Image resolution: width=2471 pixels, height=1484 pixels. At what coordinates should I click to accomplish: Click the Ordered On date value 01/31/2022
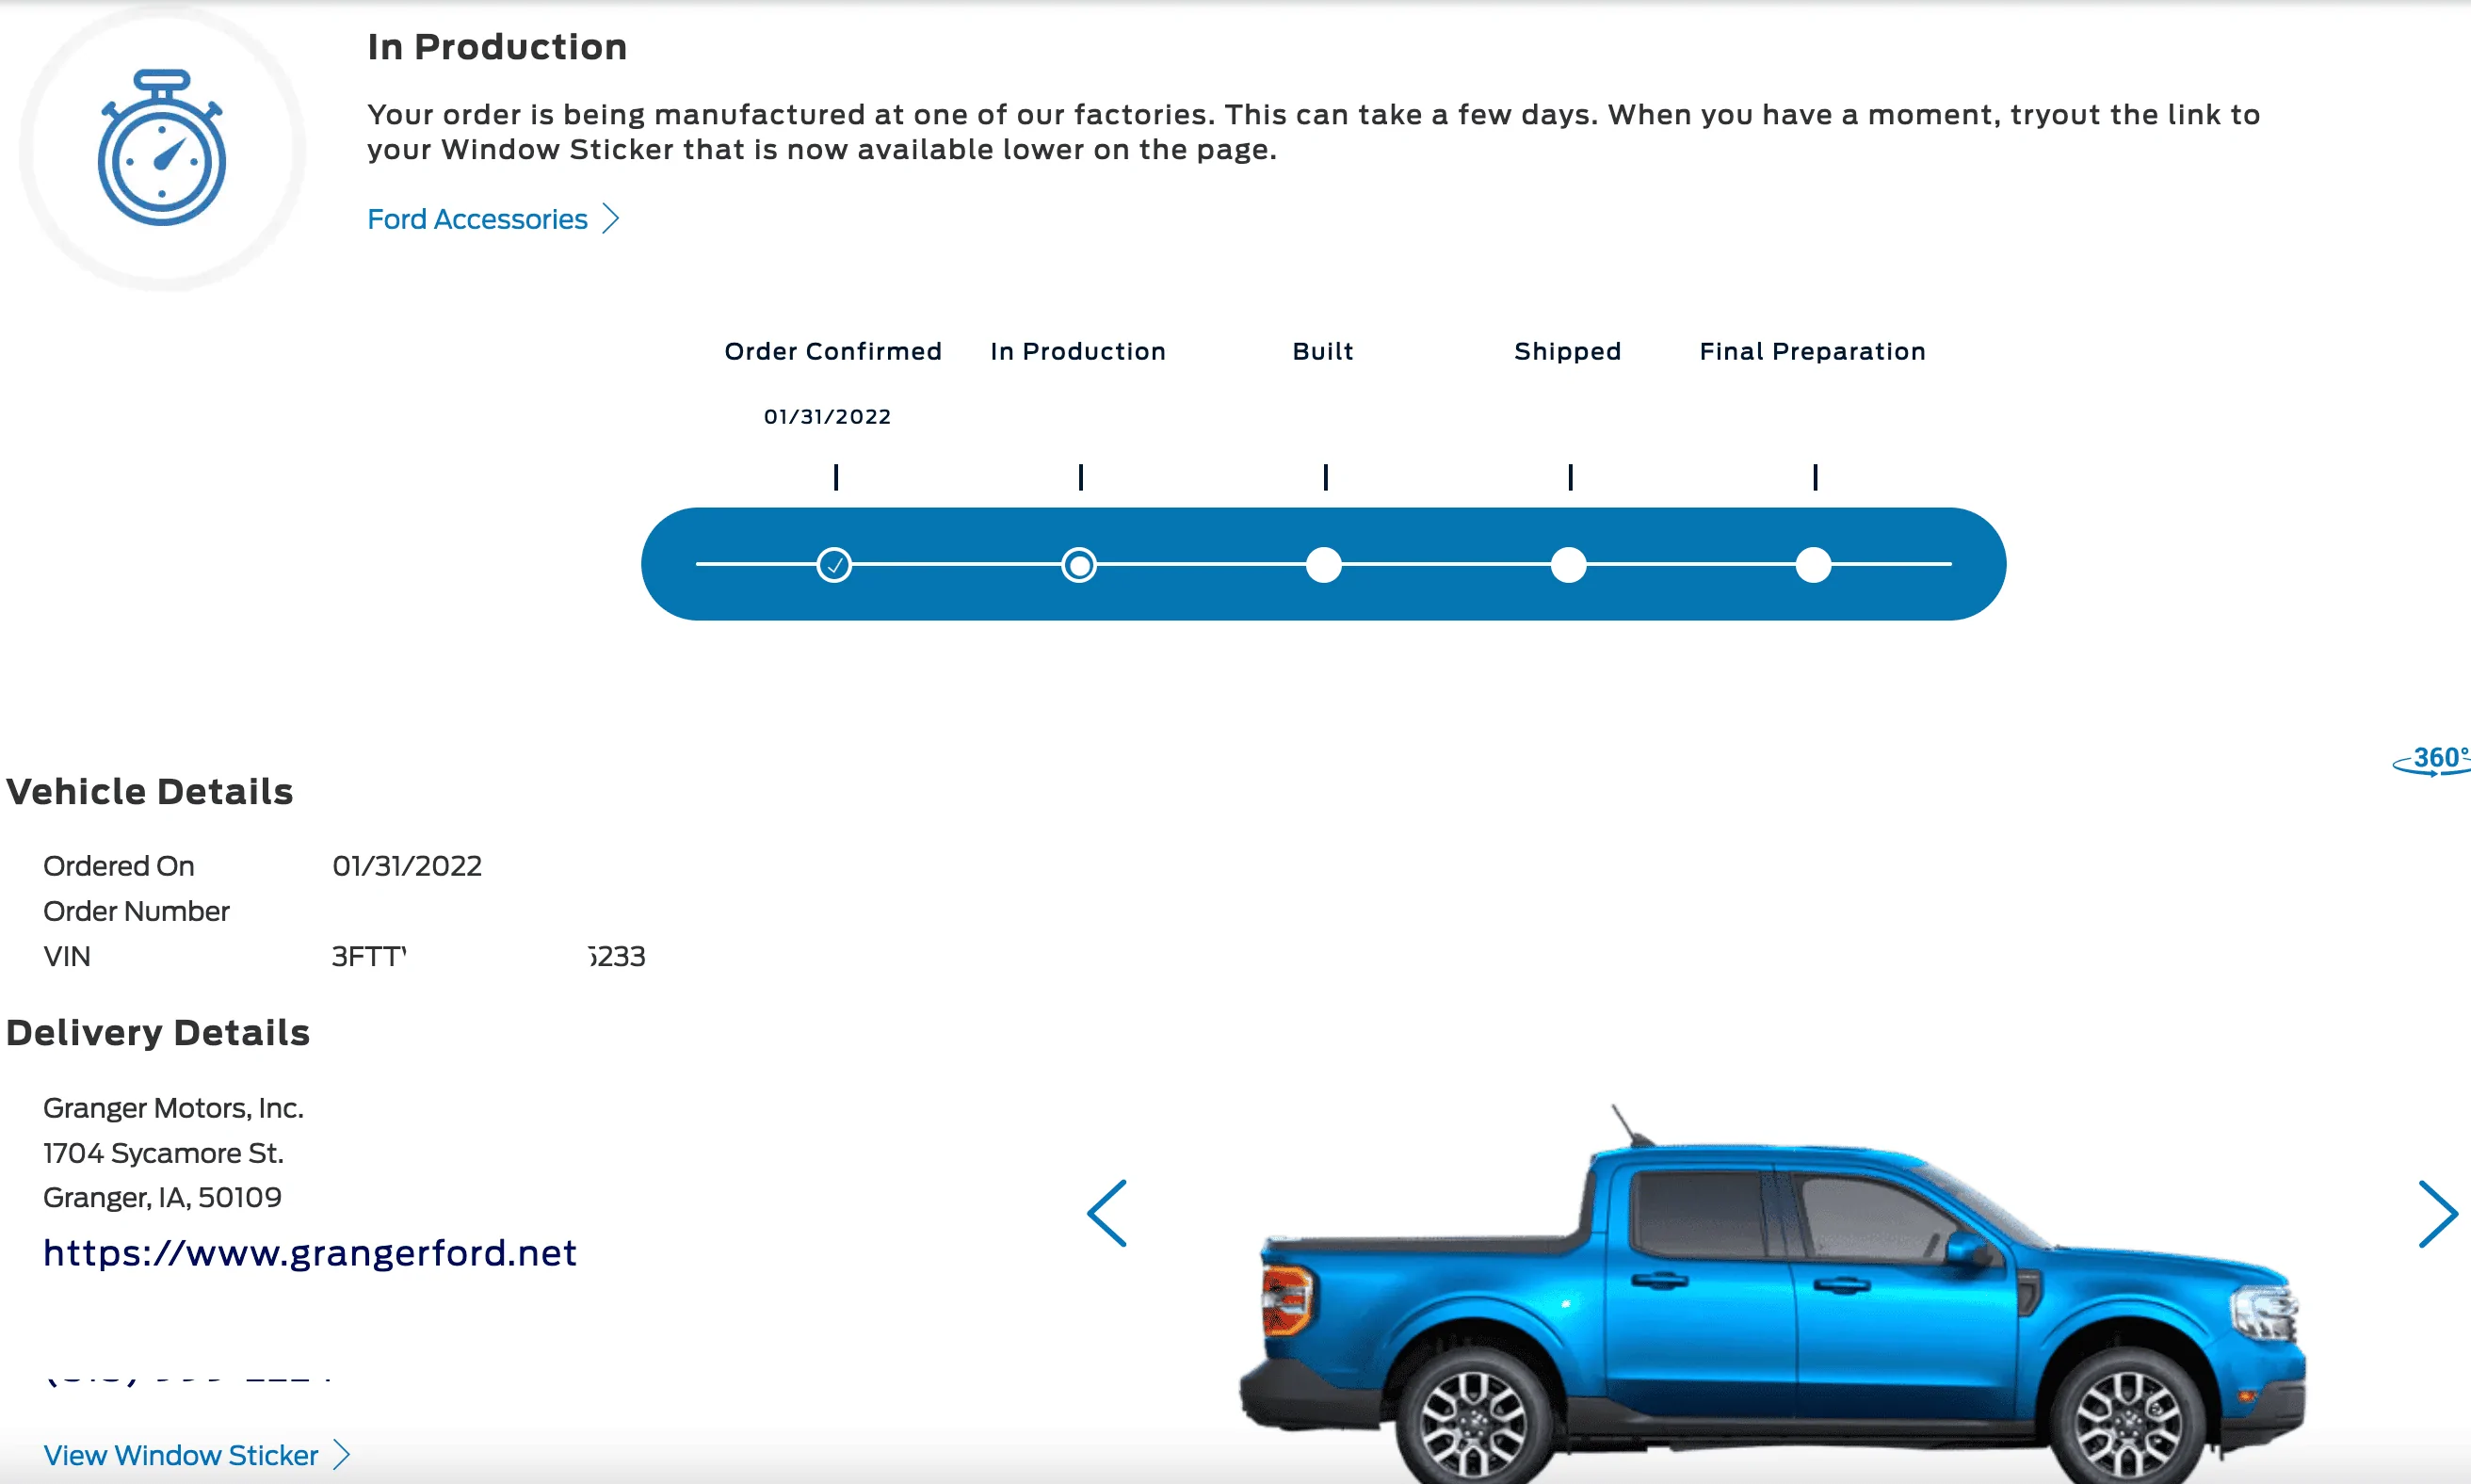[407, 866]
